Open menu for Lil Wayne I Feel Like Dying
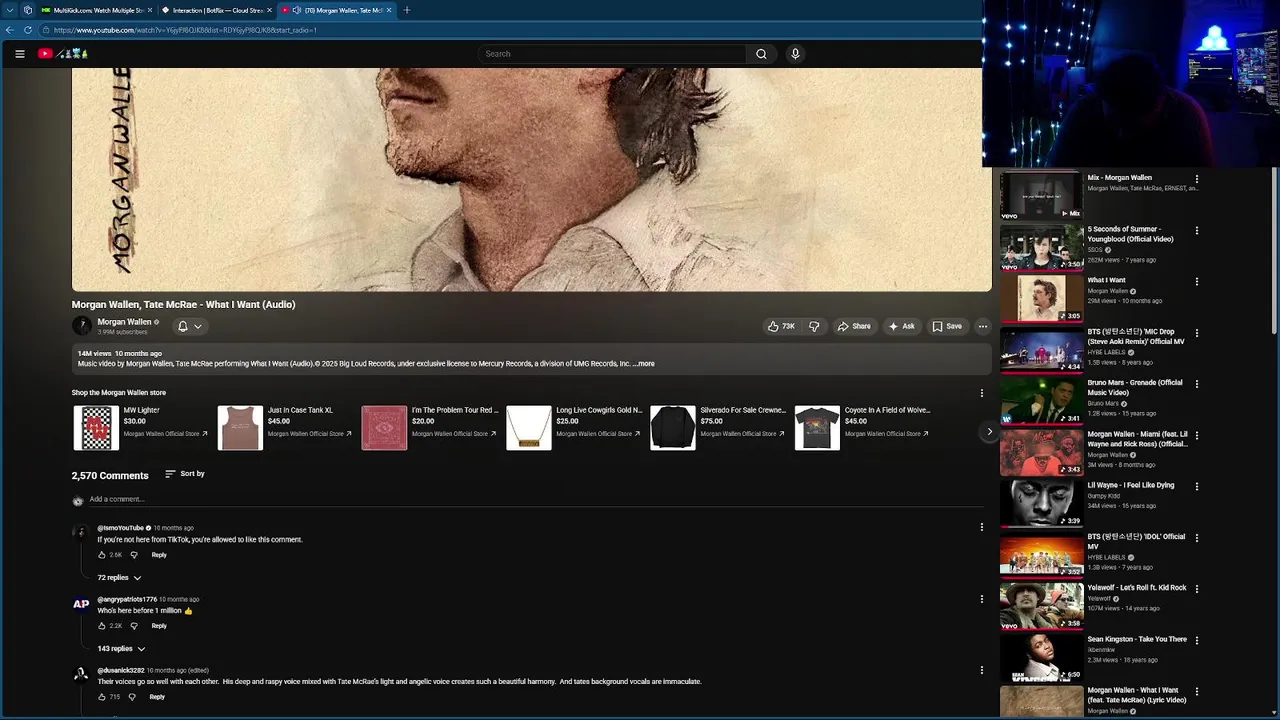 [1196, 487]
